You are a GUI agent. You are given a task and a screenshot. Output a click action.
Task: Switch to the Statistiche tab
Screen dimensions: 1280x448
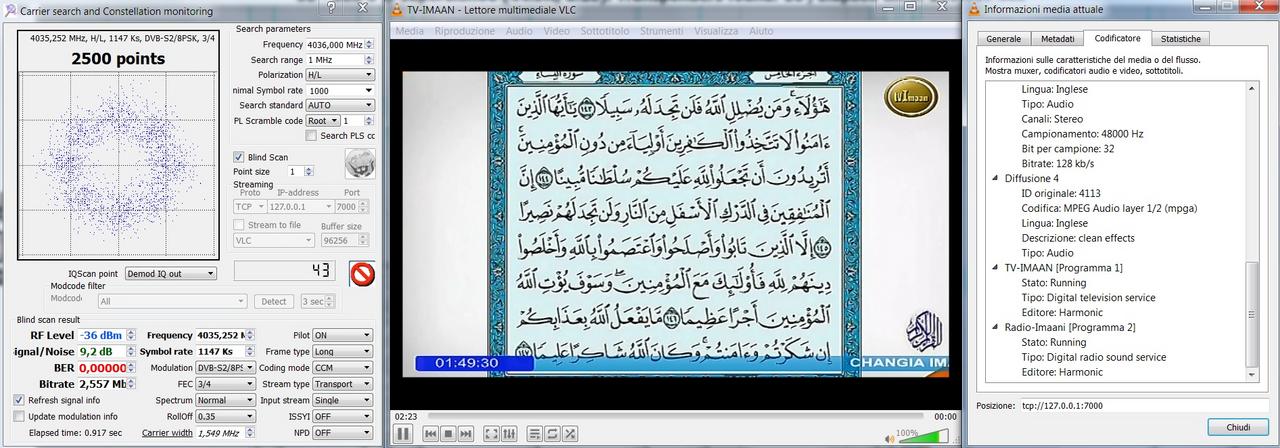coord(1181,39)
